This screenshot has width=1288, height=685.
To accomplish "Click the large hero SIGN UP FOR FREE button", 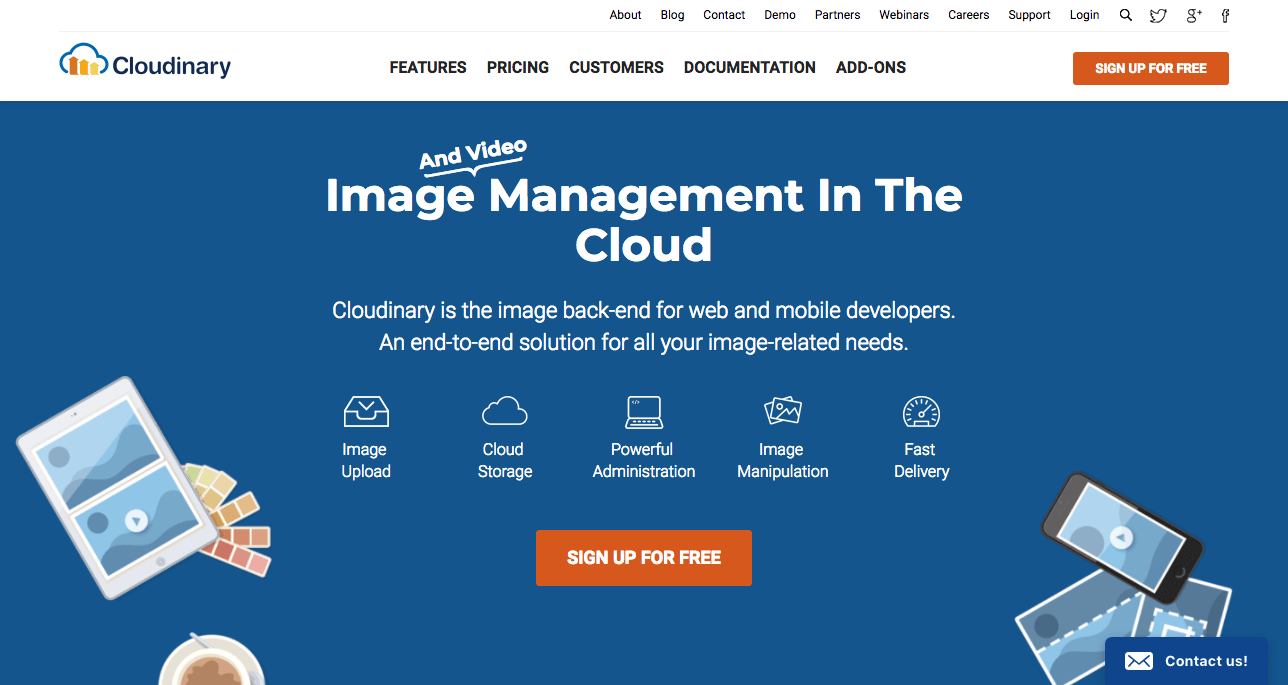I will tap(644, 558).
